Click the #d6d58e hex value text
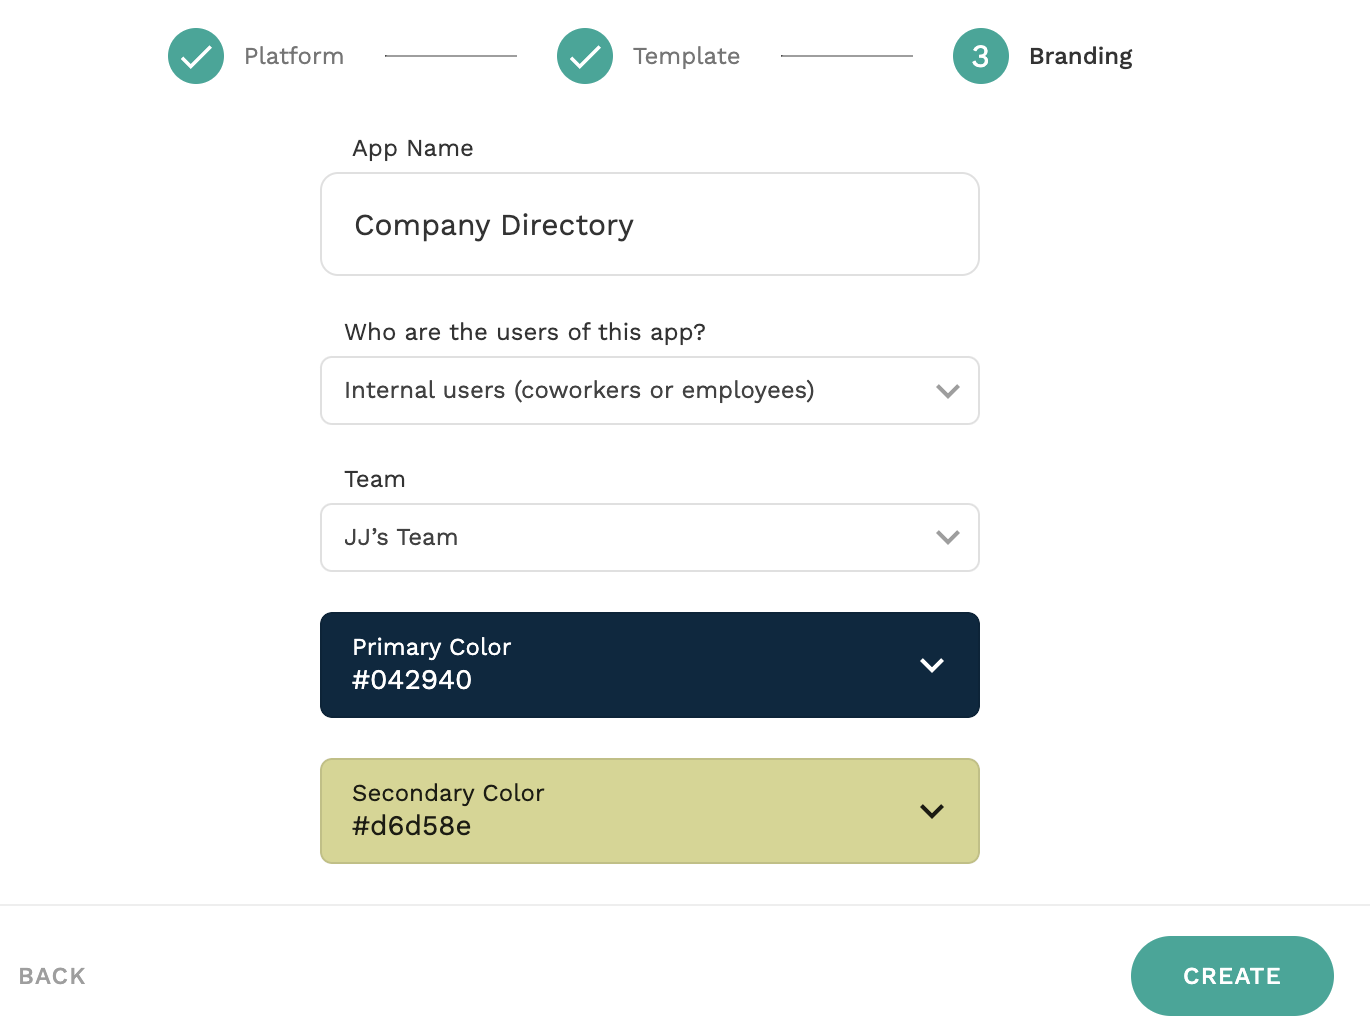The image size is (1370, 1026). point(412,826)
